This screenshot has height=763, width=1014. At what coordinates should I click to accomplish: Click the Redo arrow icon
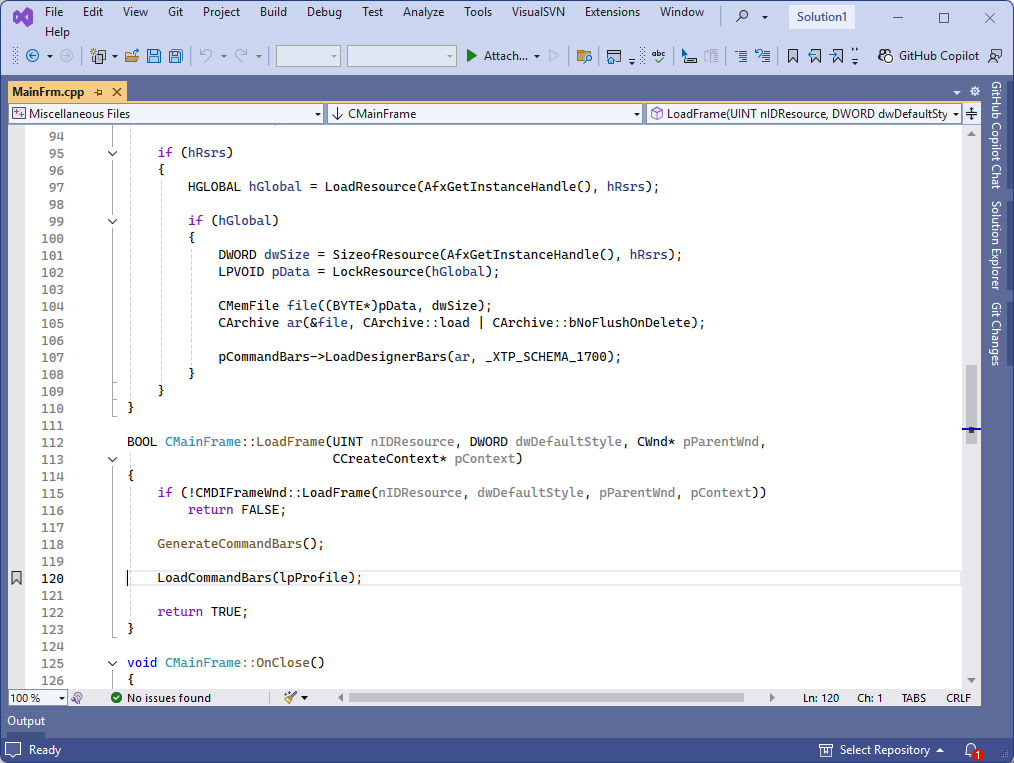[241, 56]
